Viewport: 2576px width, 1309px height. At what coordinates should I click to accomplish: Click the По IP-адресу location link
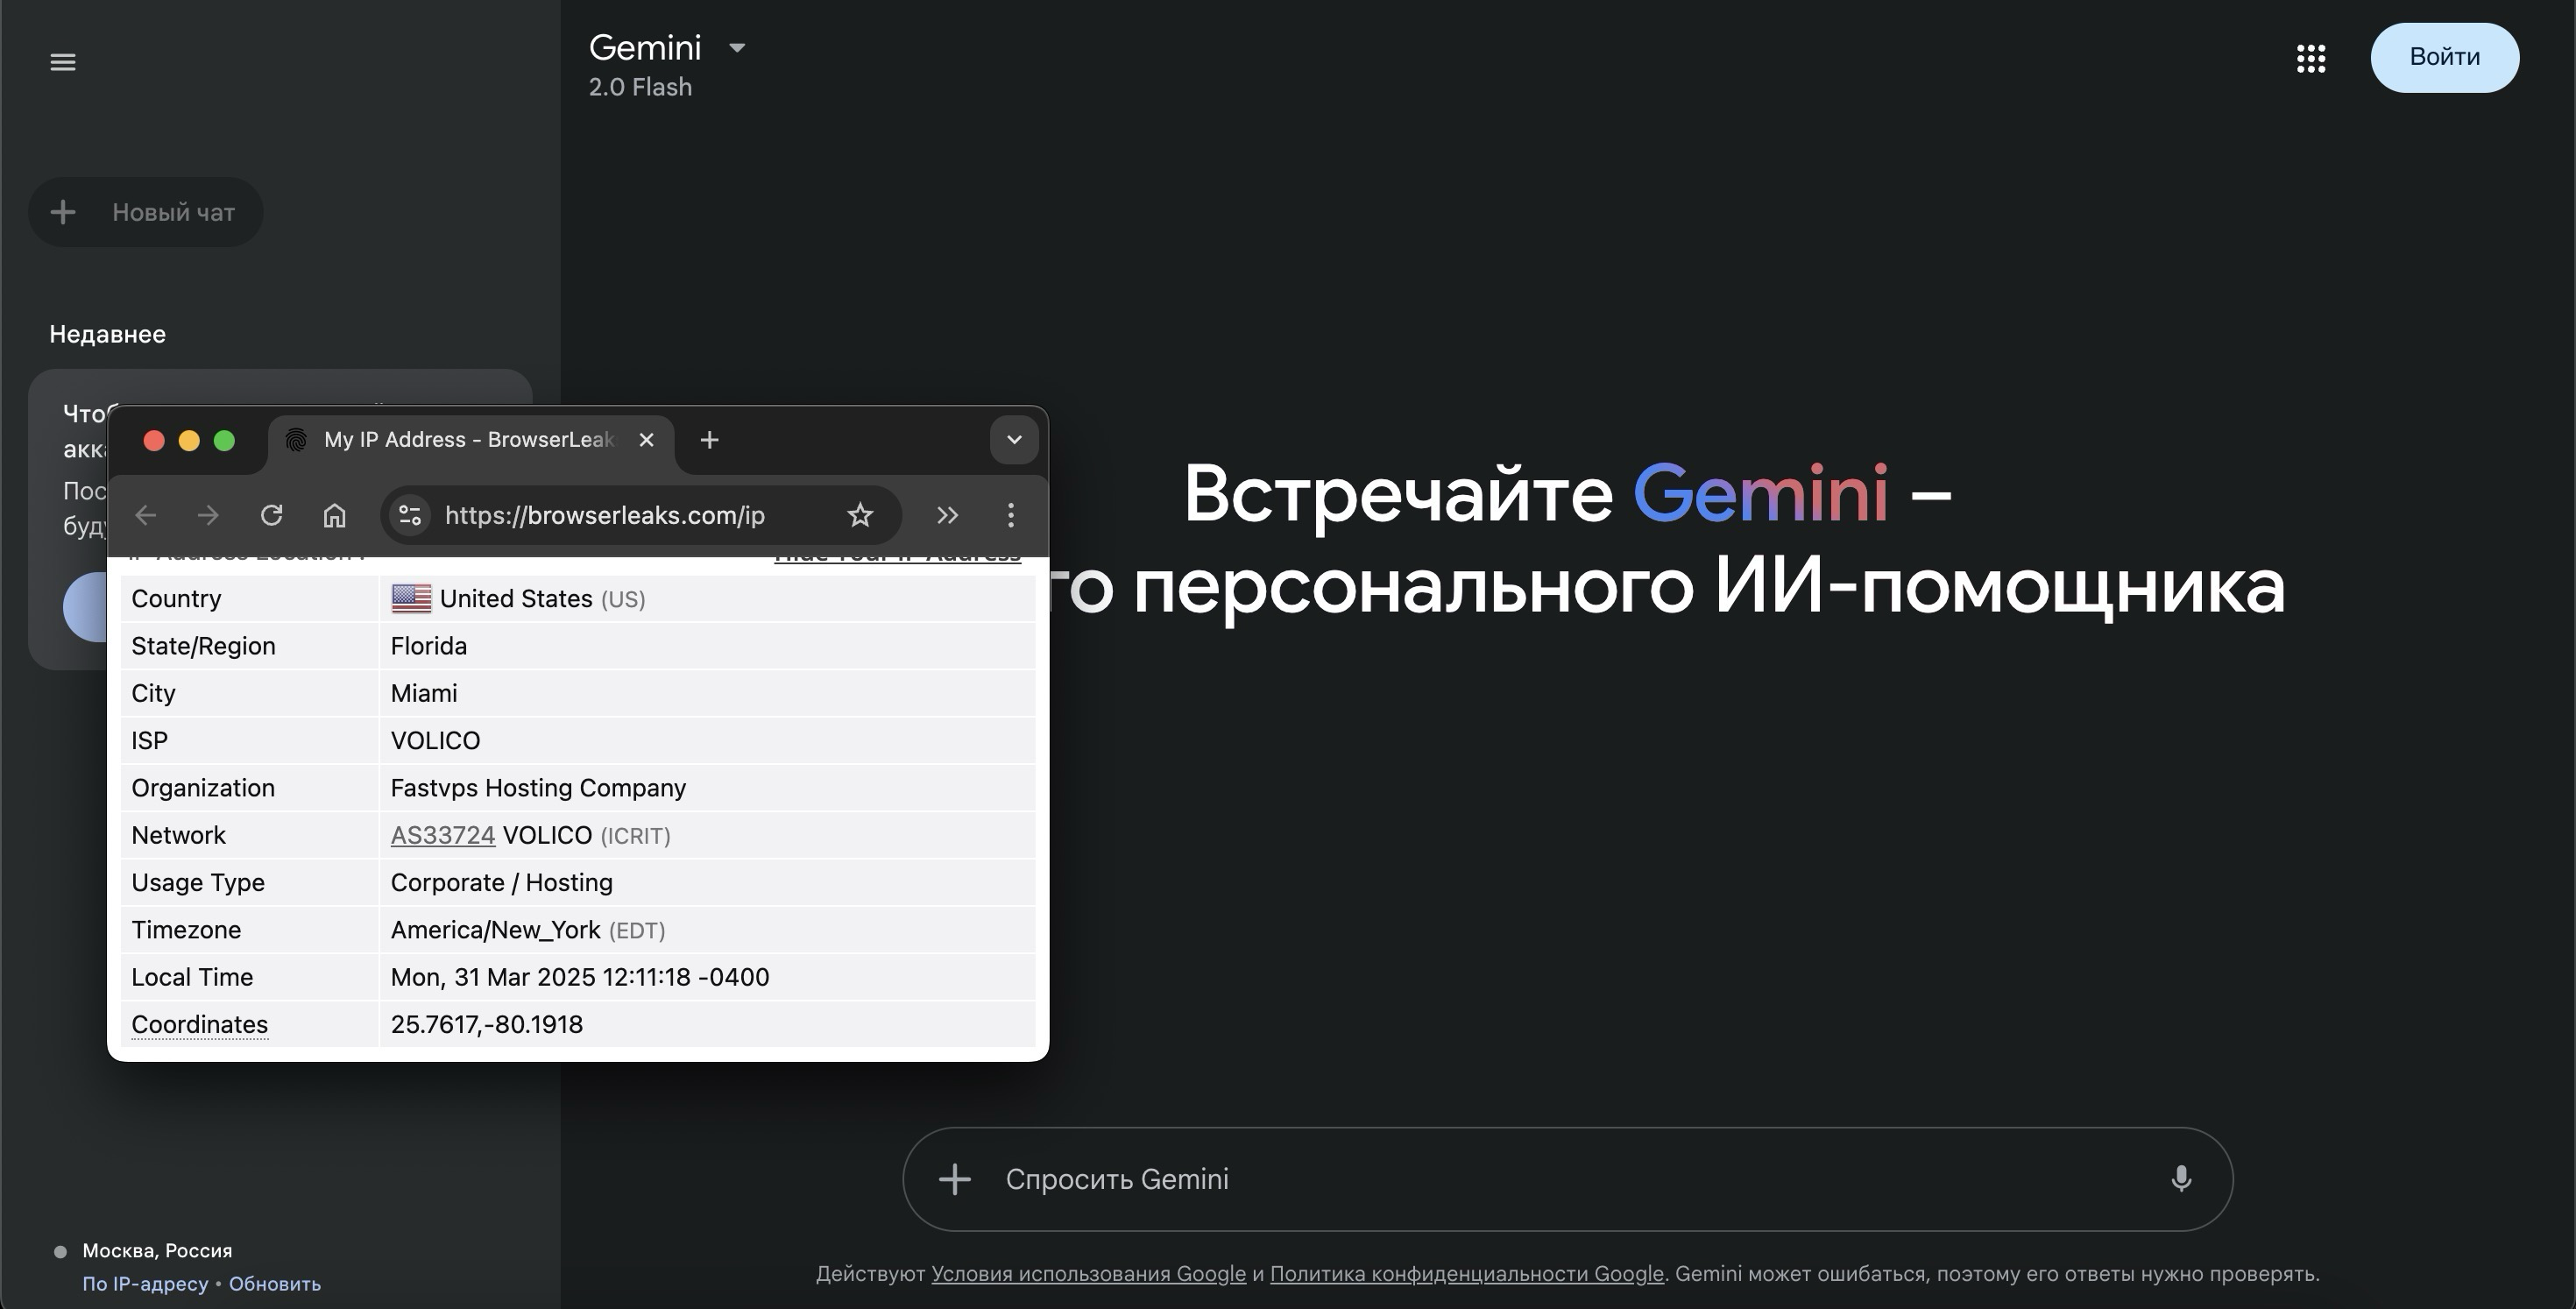[x=145, y=1284]
